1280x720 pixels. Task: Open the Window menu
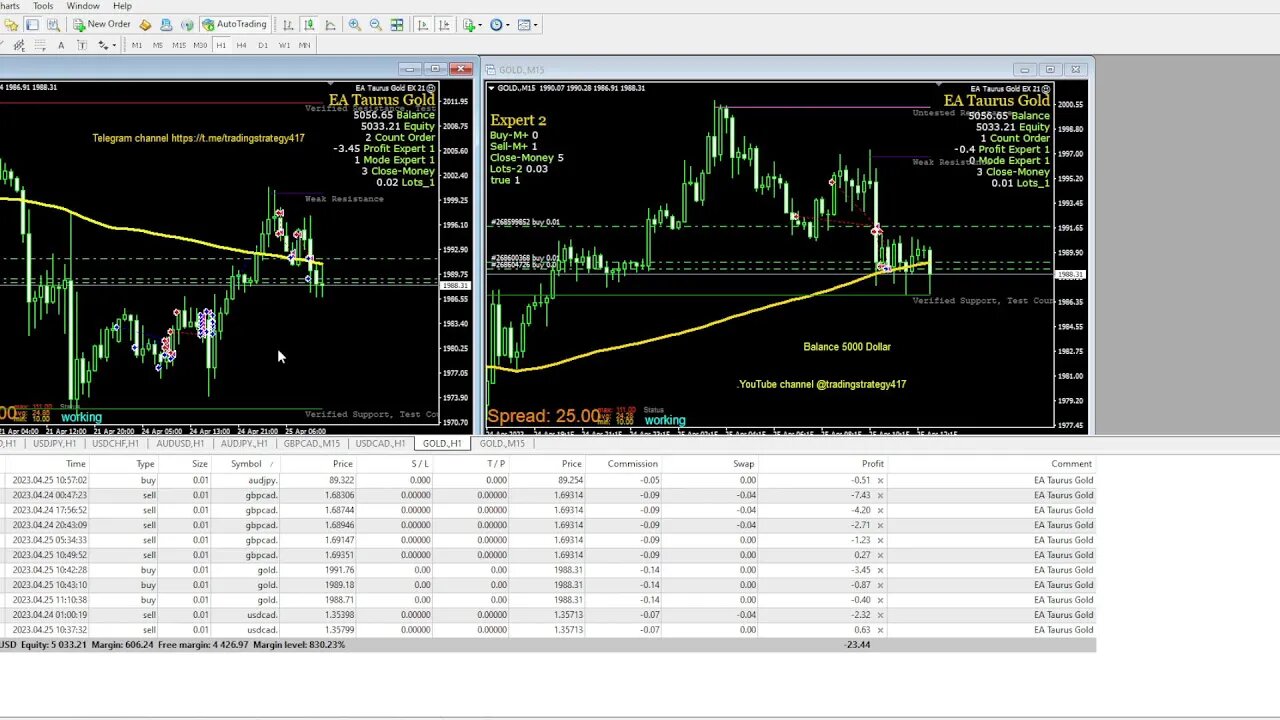click(83, 6)
